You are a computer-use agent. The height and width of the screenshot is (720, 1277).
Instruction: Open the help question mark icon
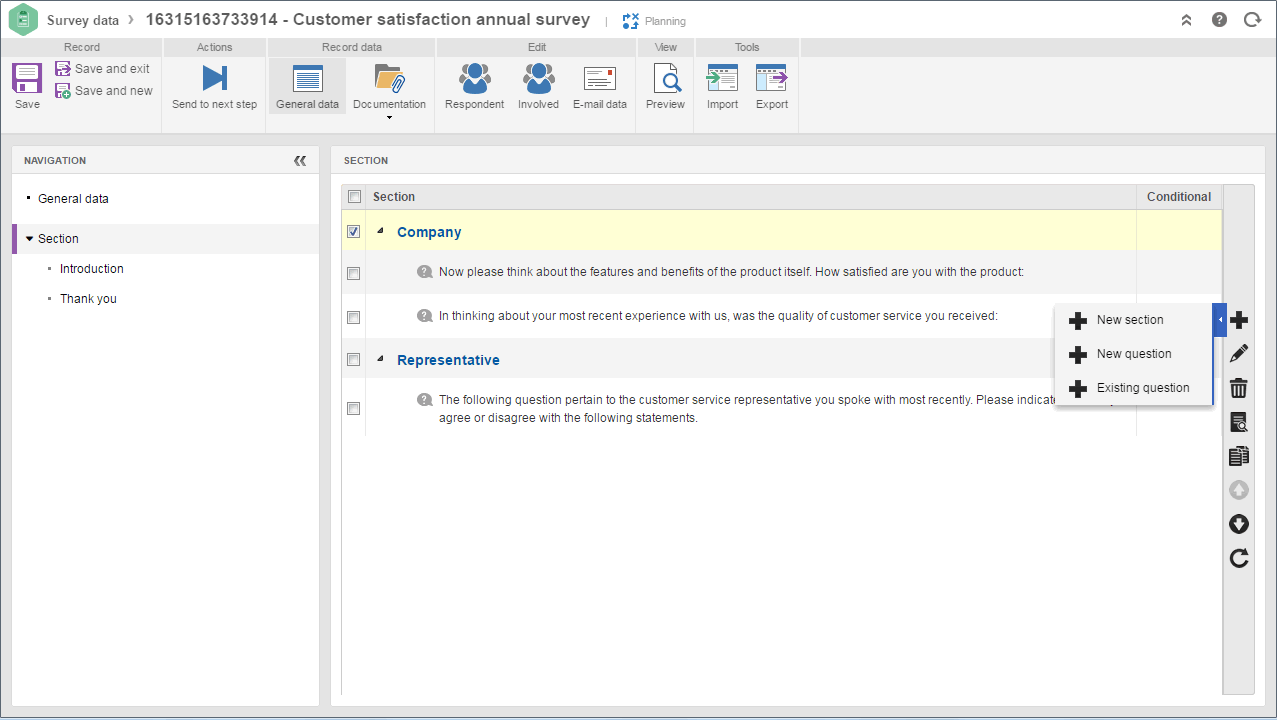tap(1219, 19)
